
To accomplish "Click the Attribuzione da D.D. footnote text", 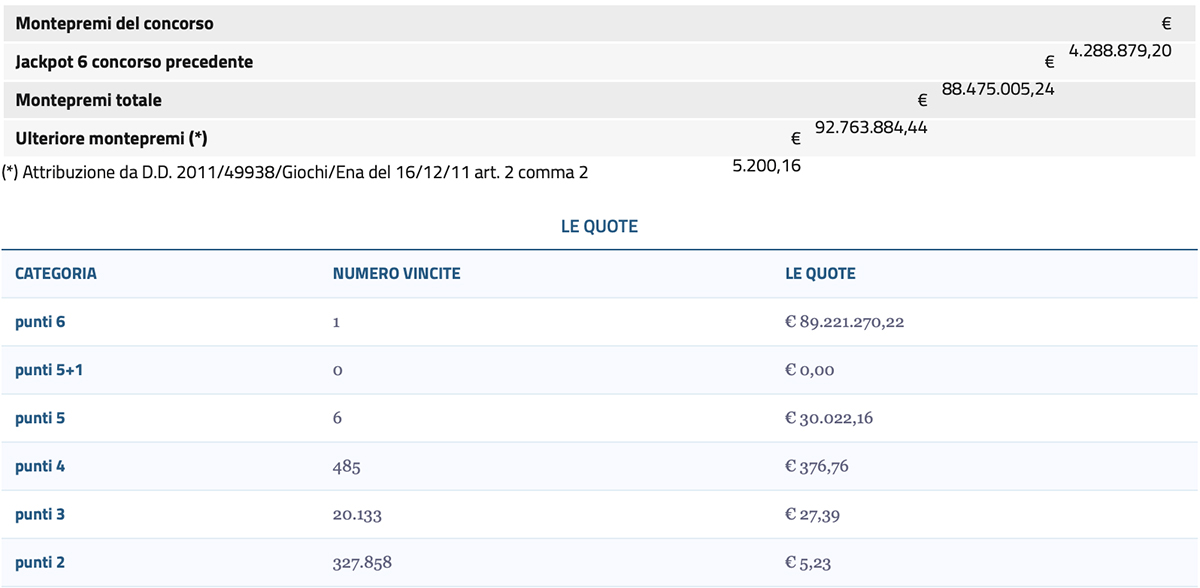I will [x=295, y=172].
